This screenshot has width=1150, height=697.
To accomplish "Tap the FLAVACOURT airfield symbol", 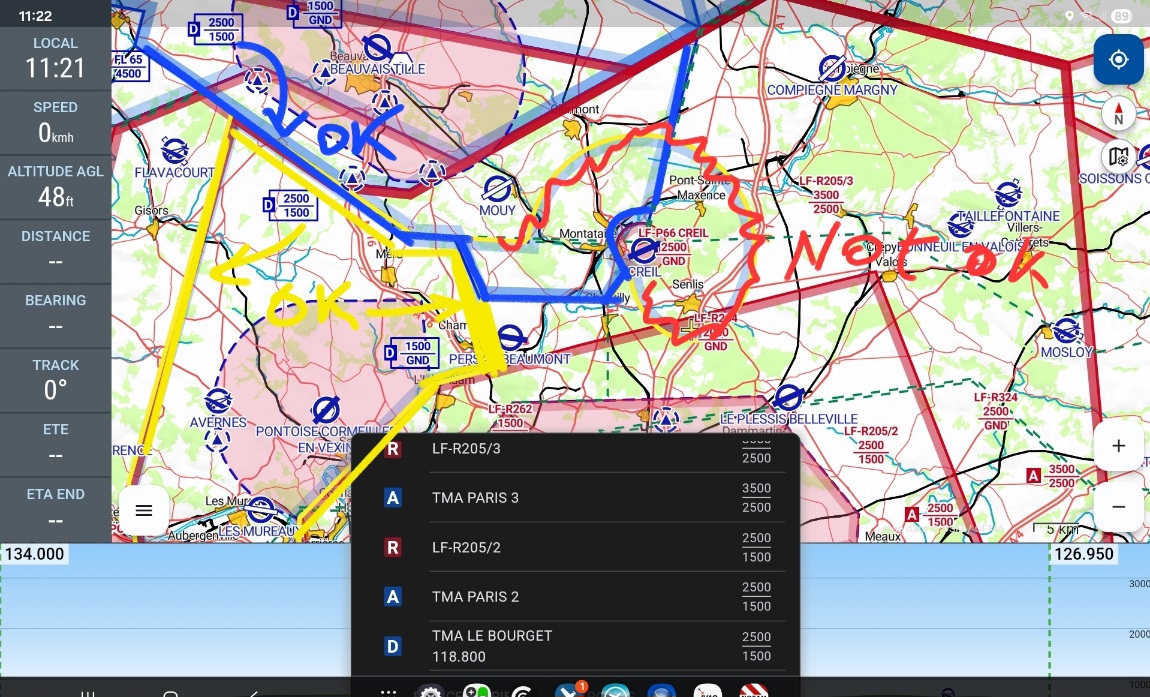I will [175, 152].
